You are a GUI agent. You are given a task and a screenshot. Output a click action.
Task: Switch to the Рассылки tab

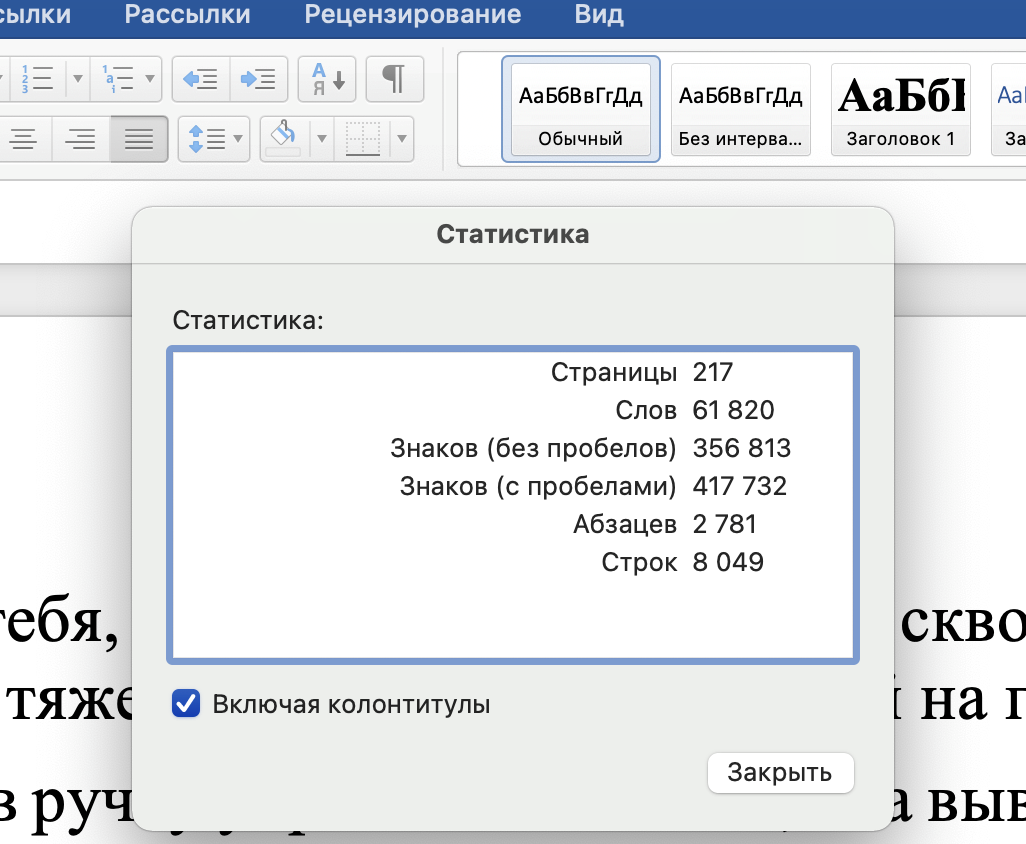(x=187, y=15)
